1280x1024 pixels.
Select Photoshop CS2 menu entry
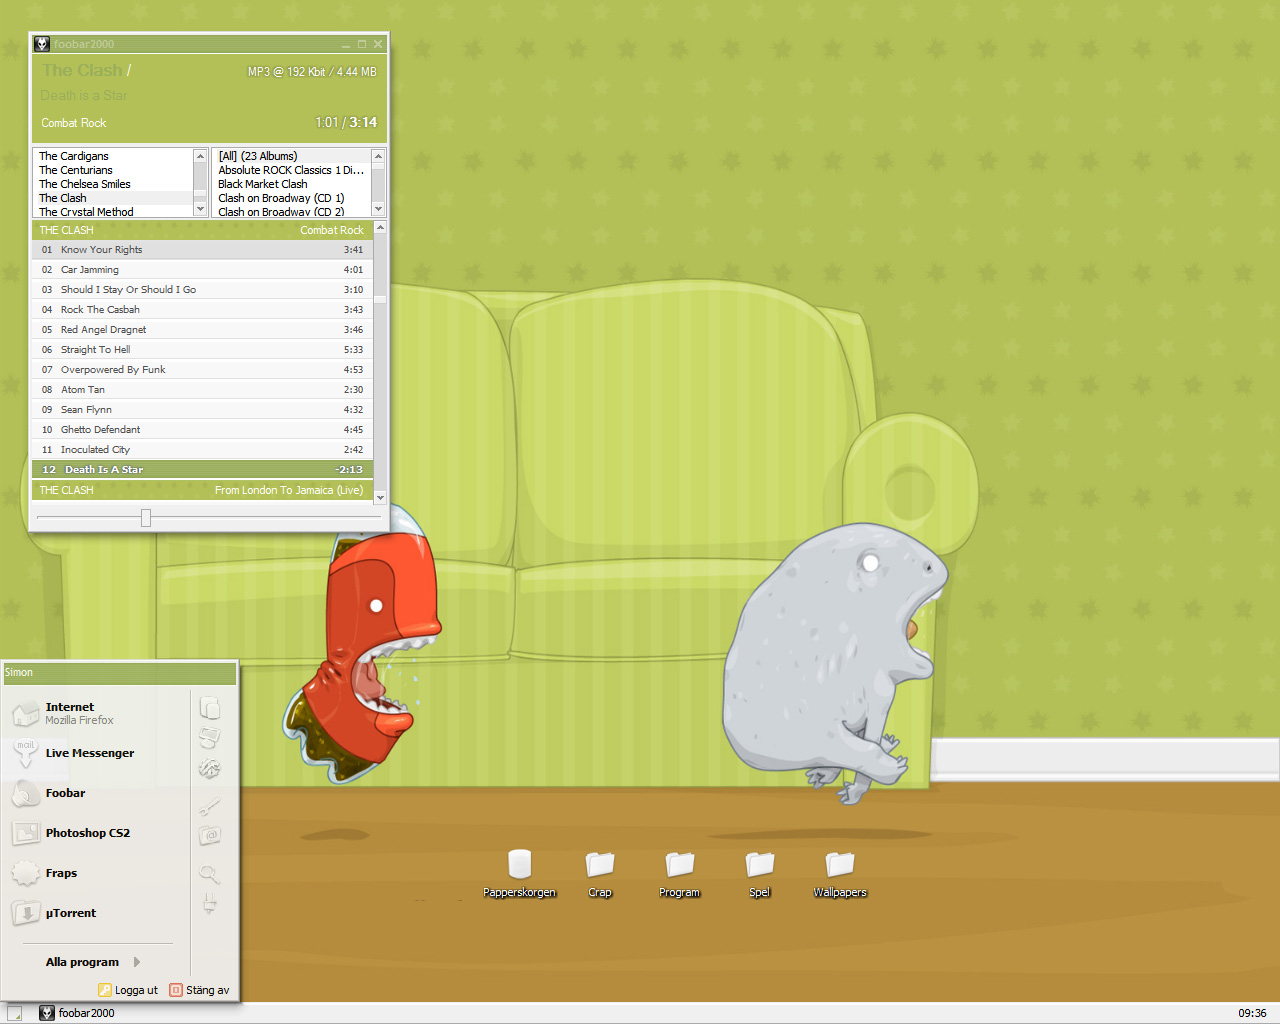click(x=98, y=833)
